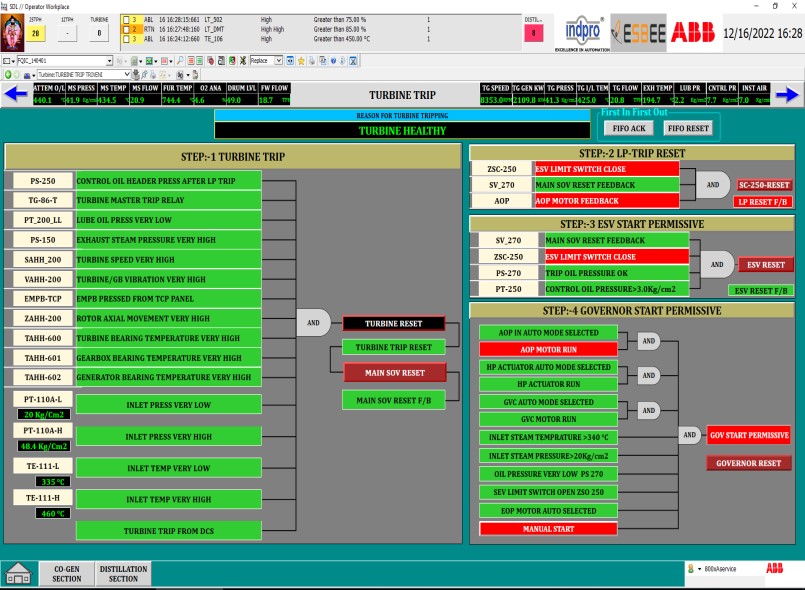Click the blue right navigation arrow

coord(788,95)
